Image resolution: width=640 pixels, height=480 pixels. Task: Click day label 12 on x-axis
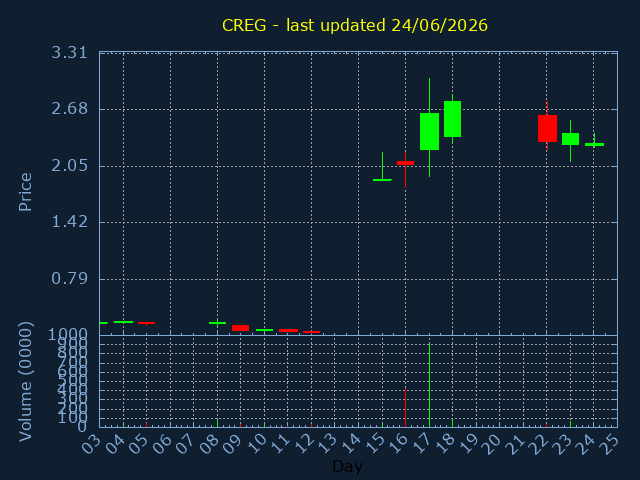(x=303, y=444)
